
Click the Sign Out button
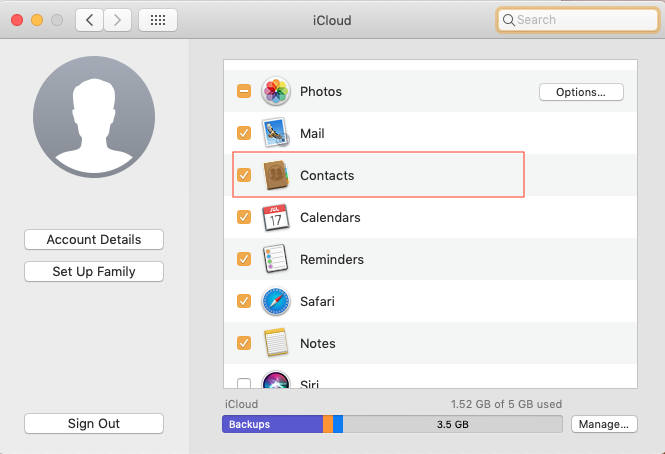94,423
